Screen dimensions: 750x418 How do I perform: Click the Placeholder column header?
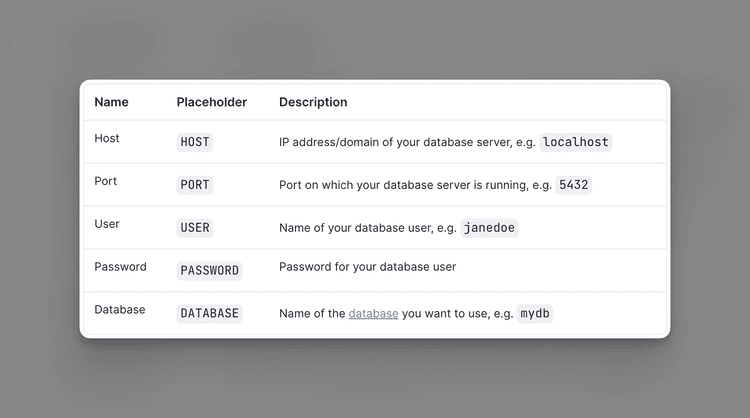point(212,102)
